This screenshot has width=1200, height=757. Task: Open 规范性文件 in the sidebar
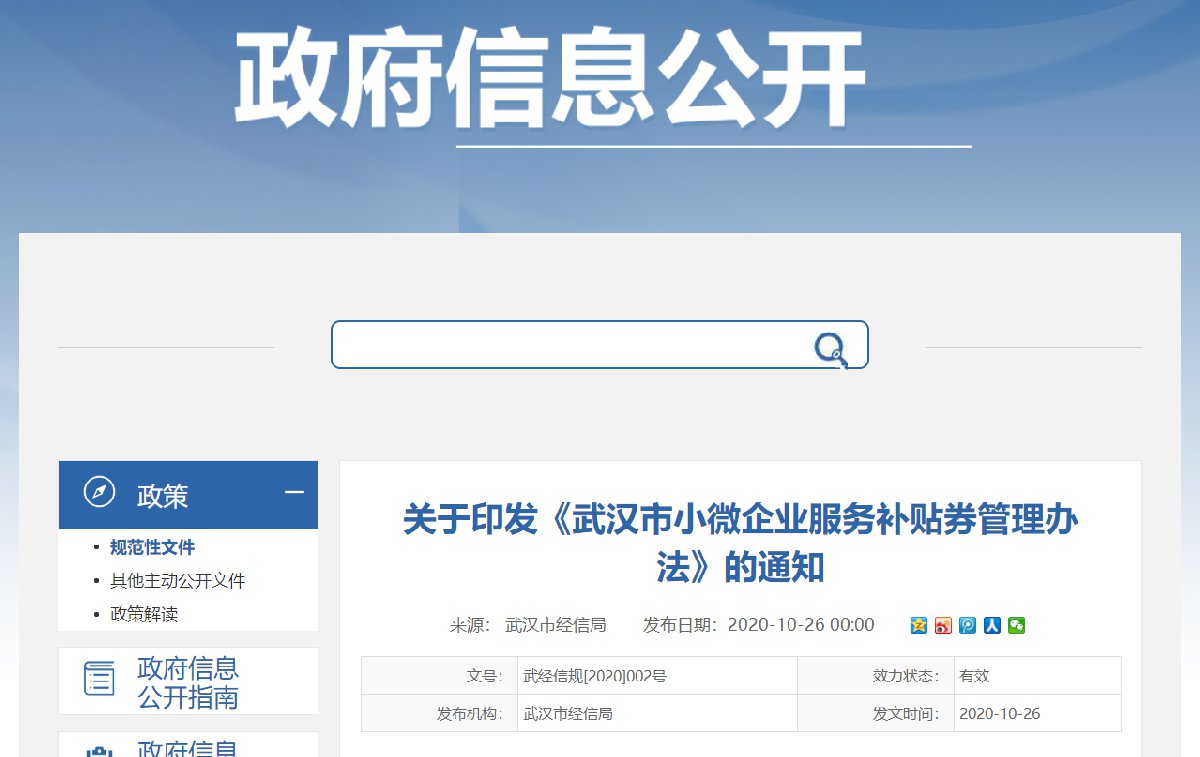coord(152,548)
